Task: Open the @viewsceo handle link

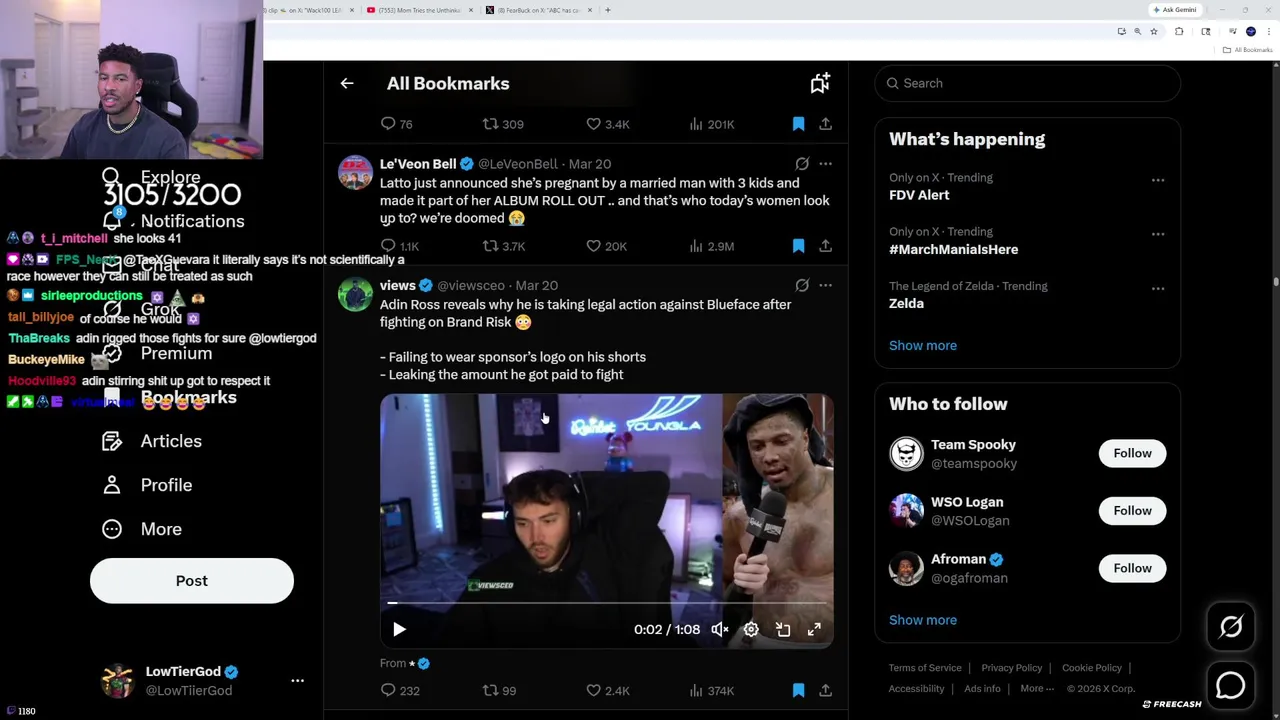Action: 471,286
